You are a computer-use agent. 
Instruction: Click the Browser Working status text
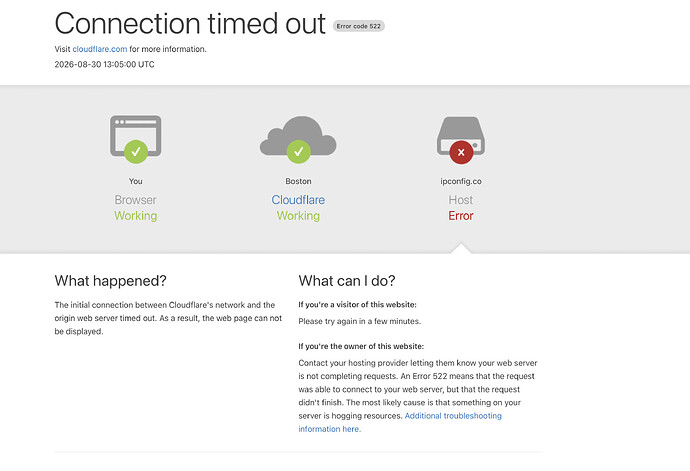coord(136,216)
